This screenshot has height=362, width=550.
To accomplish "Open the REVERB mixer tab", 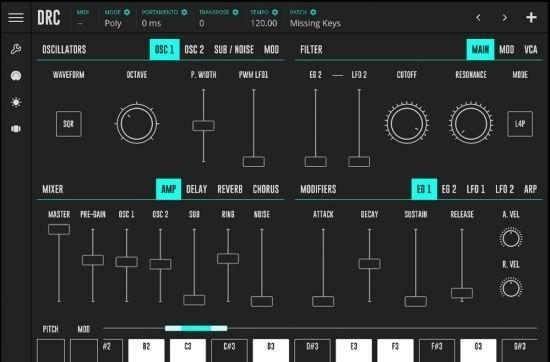I will [x=230, y=189].
